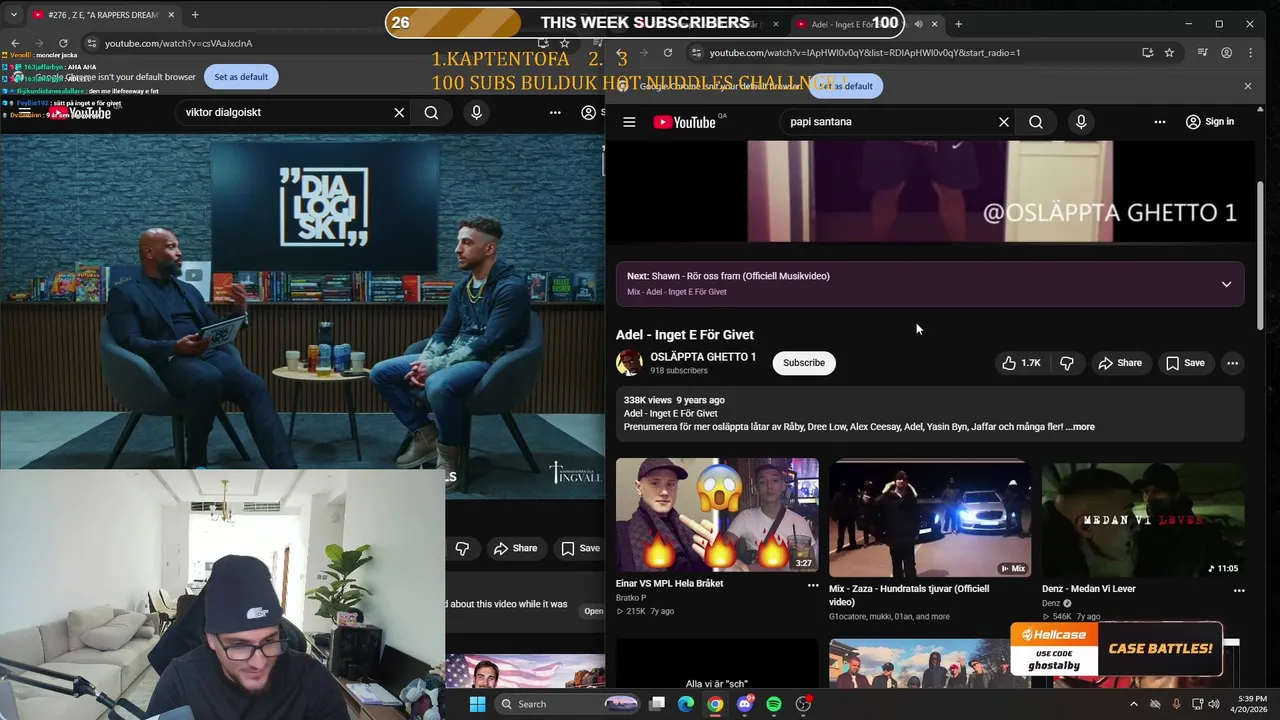Mute the Adel tab via speaker icon
The height and width of the screenshot is (720, 1280).
click(x=918, y=24)
